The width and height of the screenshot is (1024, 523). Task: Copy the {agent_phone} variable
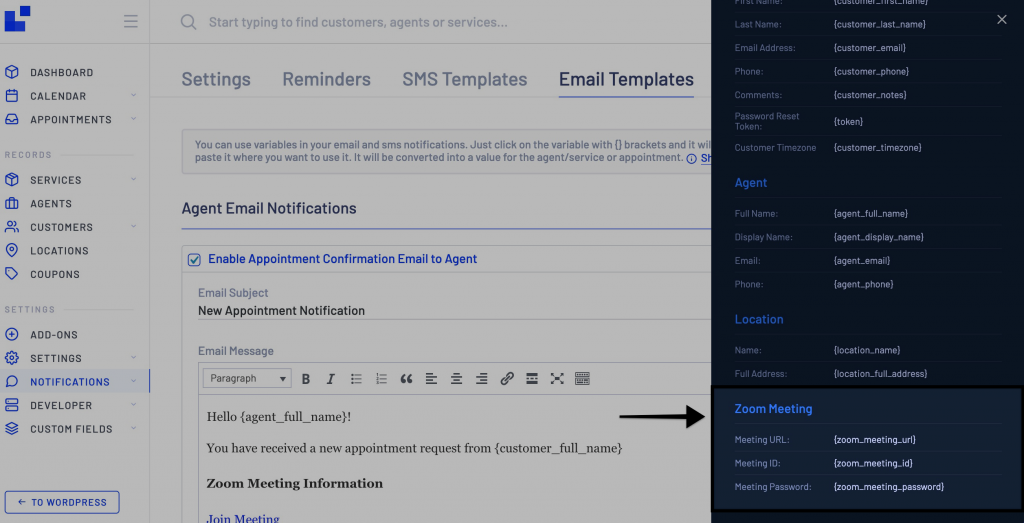[863, 284]
